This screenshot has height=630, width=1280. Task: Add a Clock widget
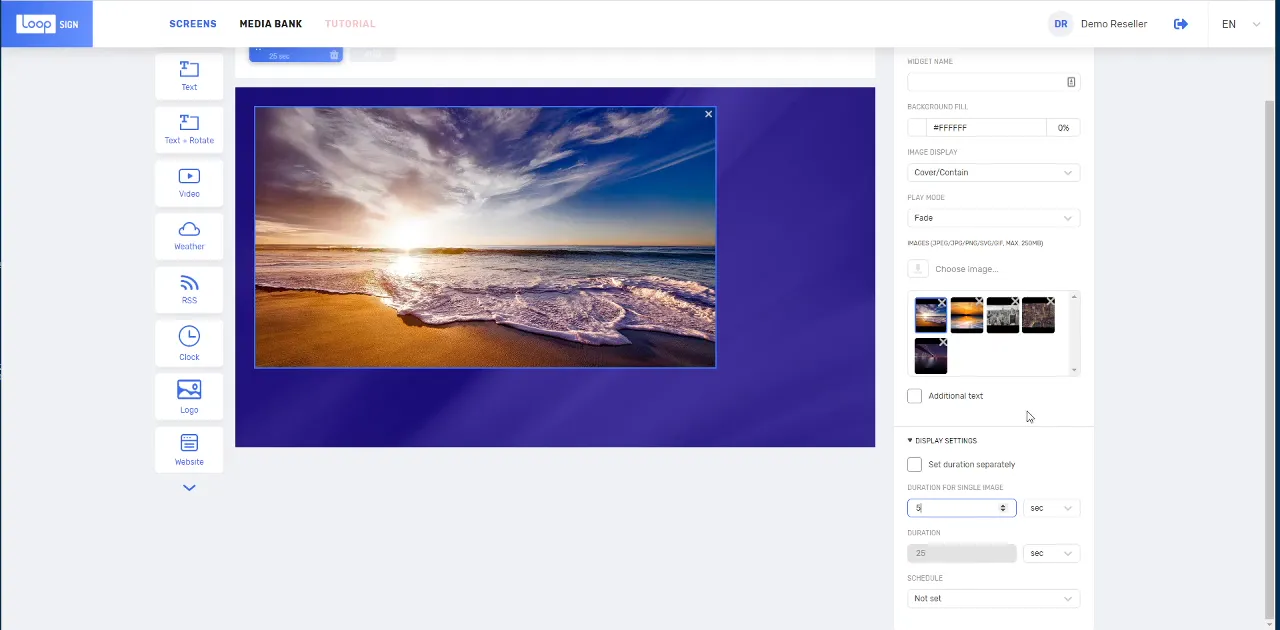[189, 343]
